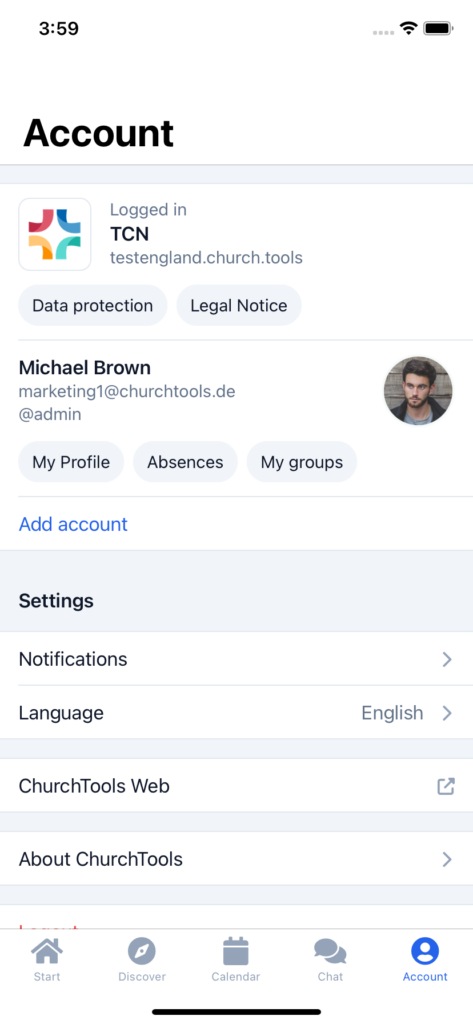This screenshot has width=473, height=1024.
Task: Open the Absences pill button
Action: tap(185, 462)
